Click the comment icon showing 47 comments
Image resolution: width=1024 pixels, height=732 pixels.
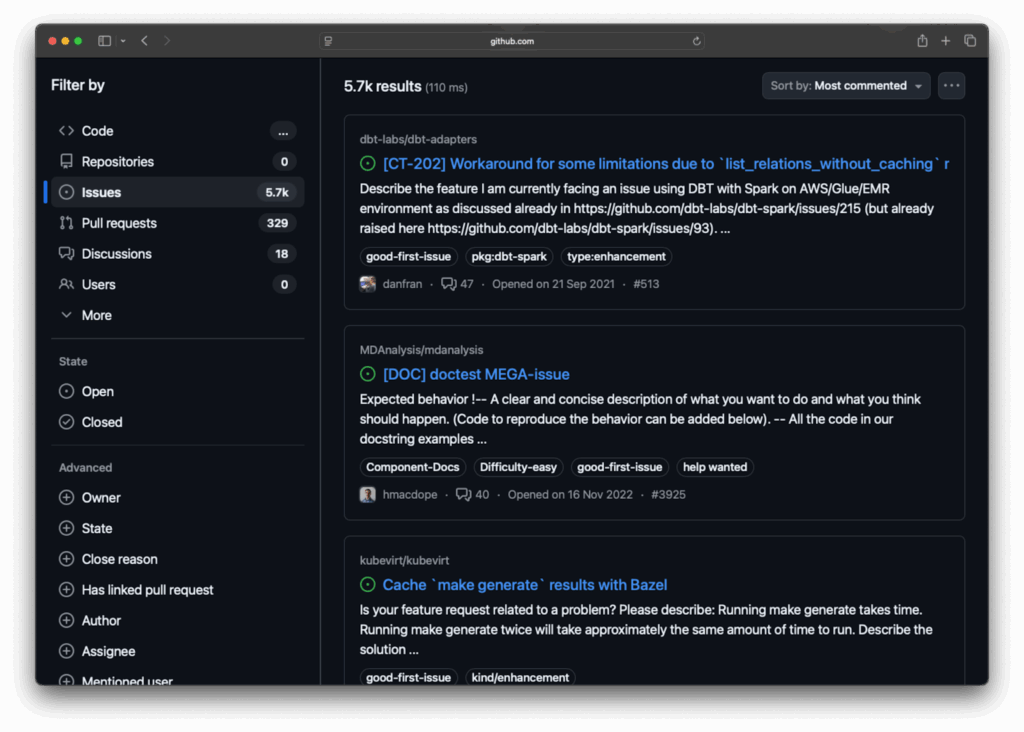point(449,284)
